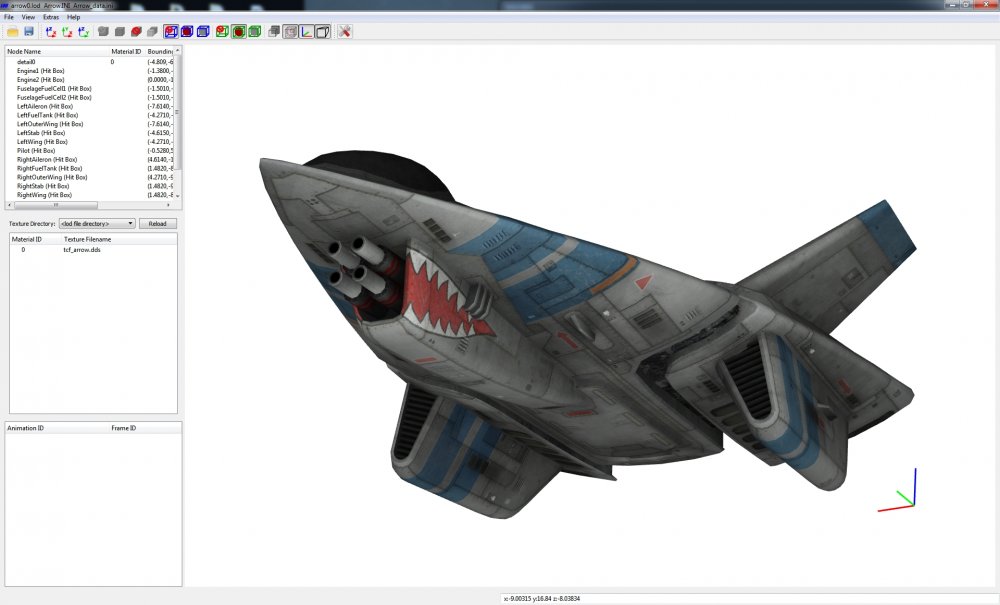Screen dimensions: 1000x605
Task: Click the Reload button
Action: point(158,224)
